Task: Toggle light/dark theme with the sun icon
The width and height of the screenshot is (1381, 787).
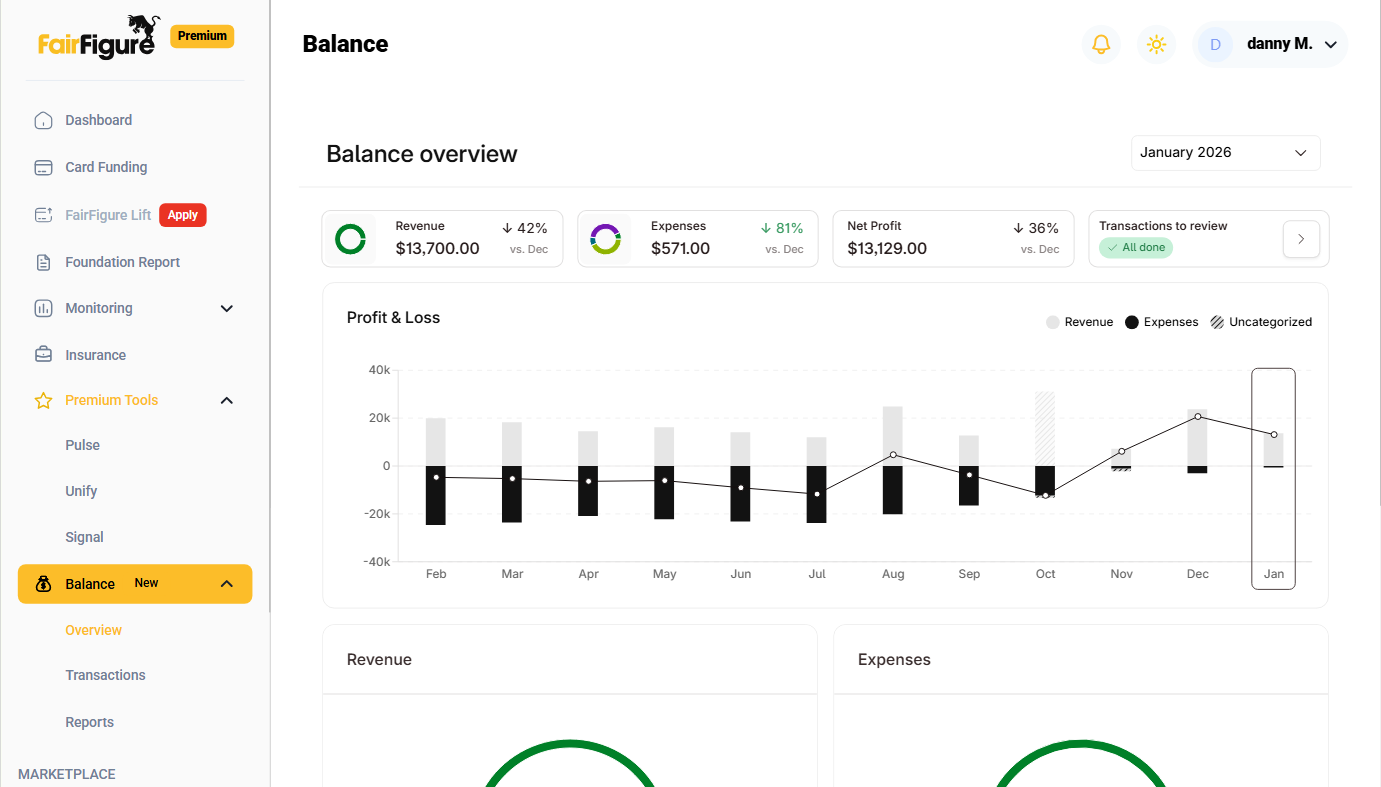Action: (x=1156, y=44)
